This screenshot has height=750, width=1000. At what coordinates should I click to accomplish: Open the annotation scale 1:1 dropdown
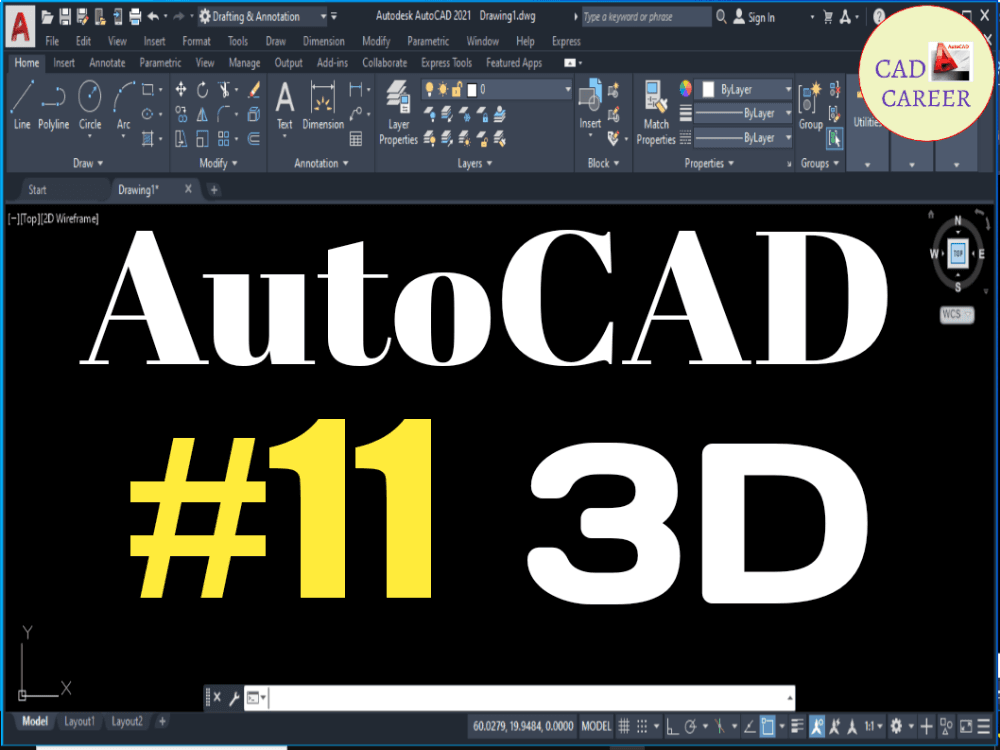[873, 726]
